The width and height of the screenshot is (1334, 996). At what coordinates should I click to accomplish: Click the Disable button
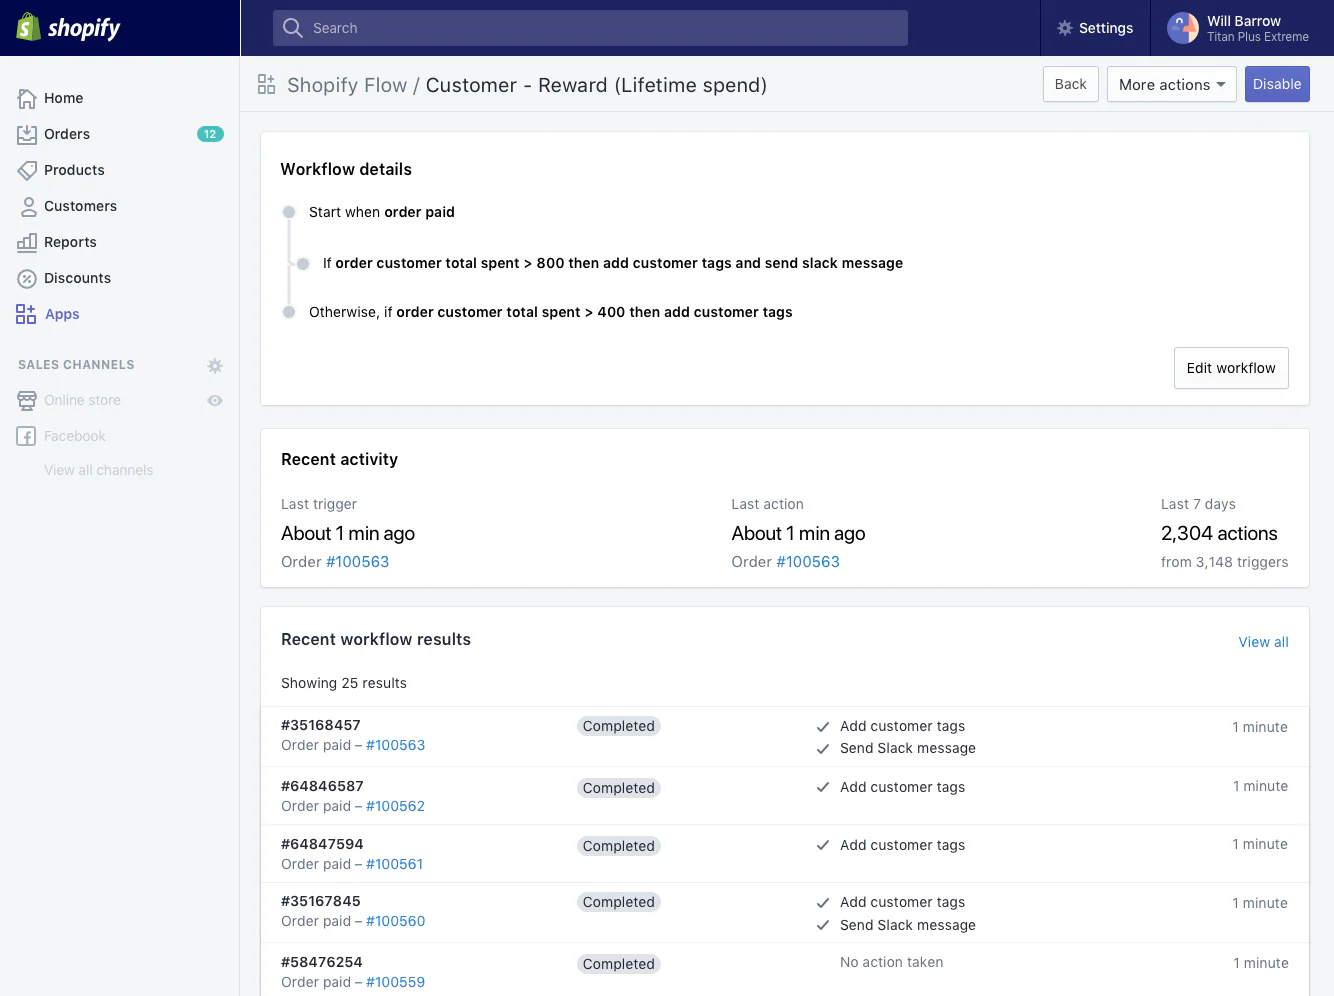click(1277, 84)
